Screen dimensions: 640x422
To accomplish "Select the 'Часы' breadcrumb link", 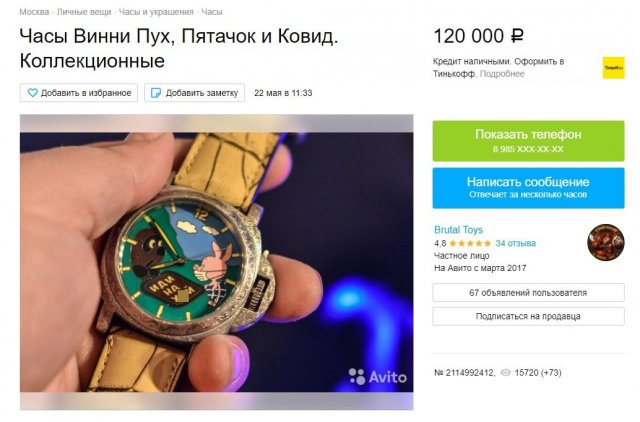I will point(212,11).
